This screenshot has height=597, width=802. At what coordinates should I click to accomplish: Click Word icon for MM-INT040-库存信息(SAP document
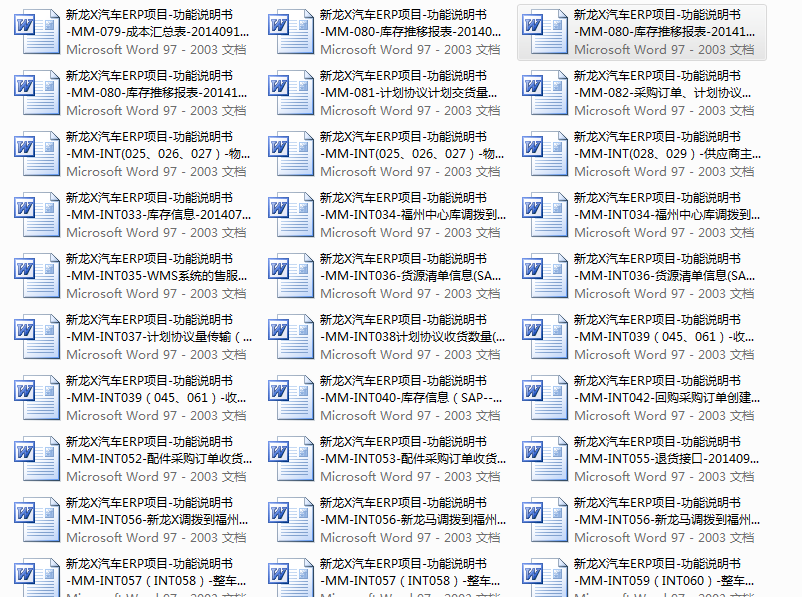291,397
